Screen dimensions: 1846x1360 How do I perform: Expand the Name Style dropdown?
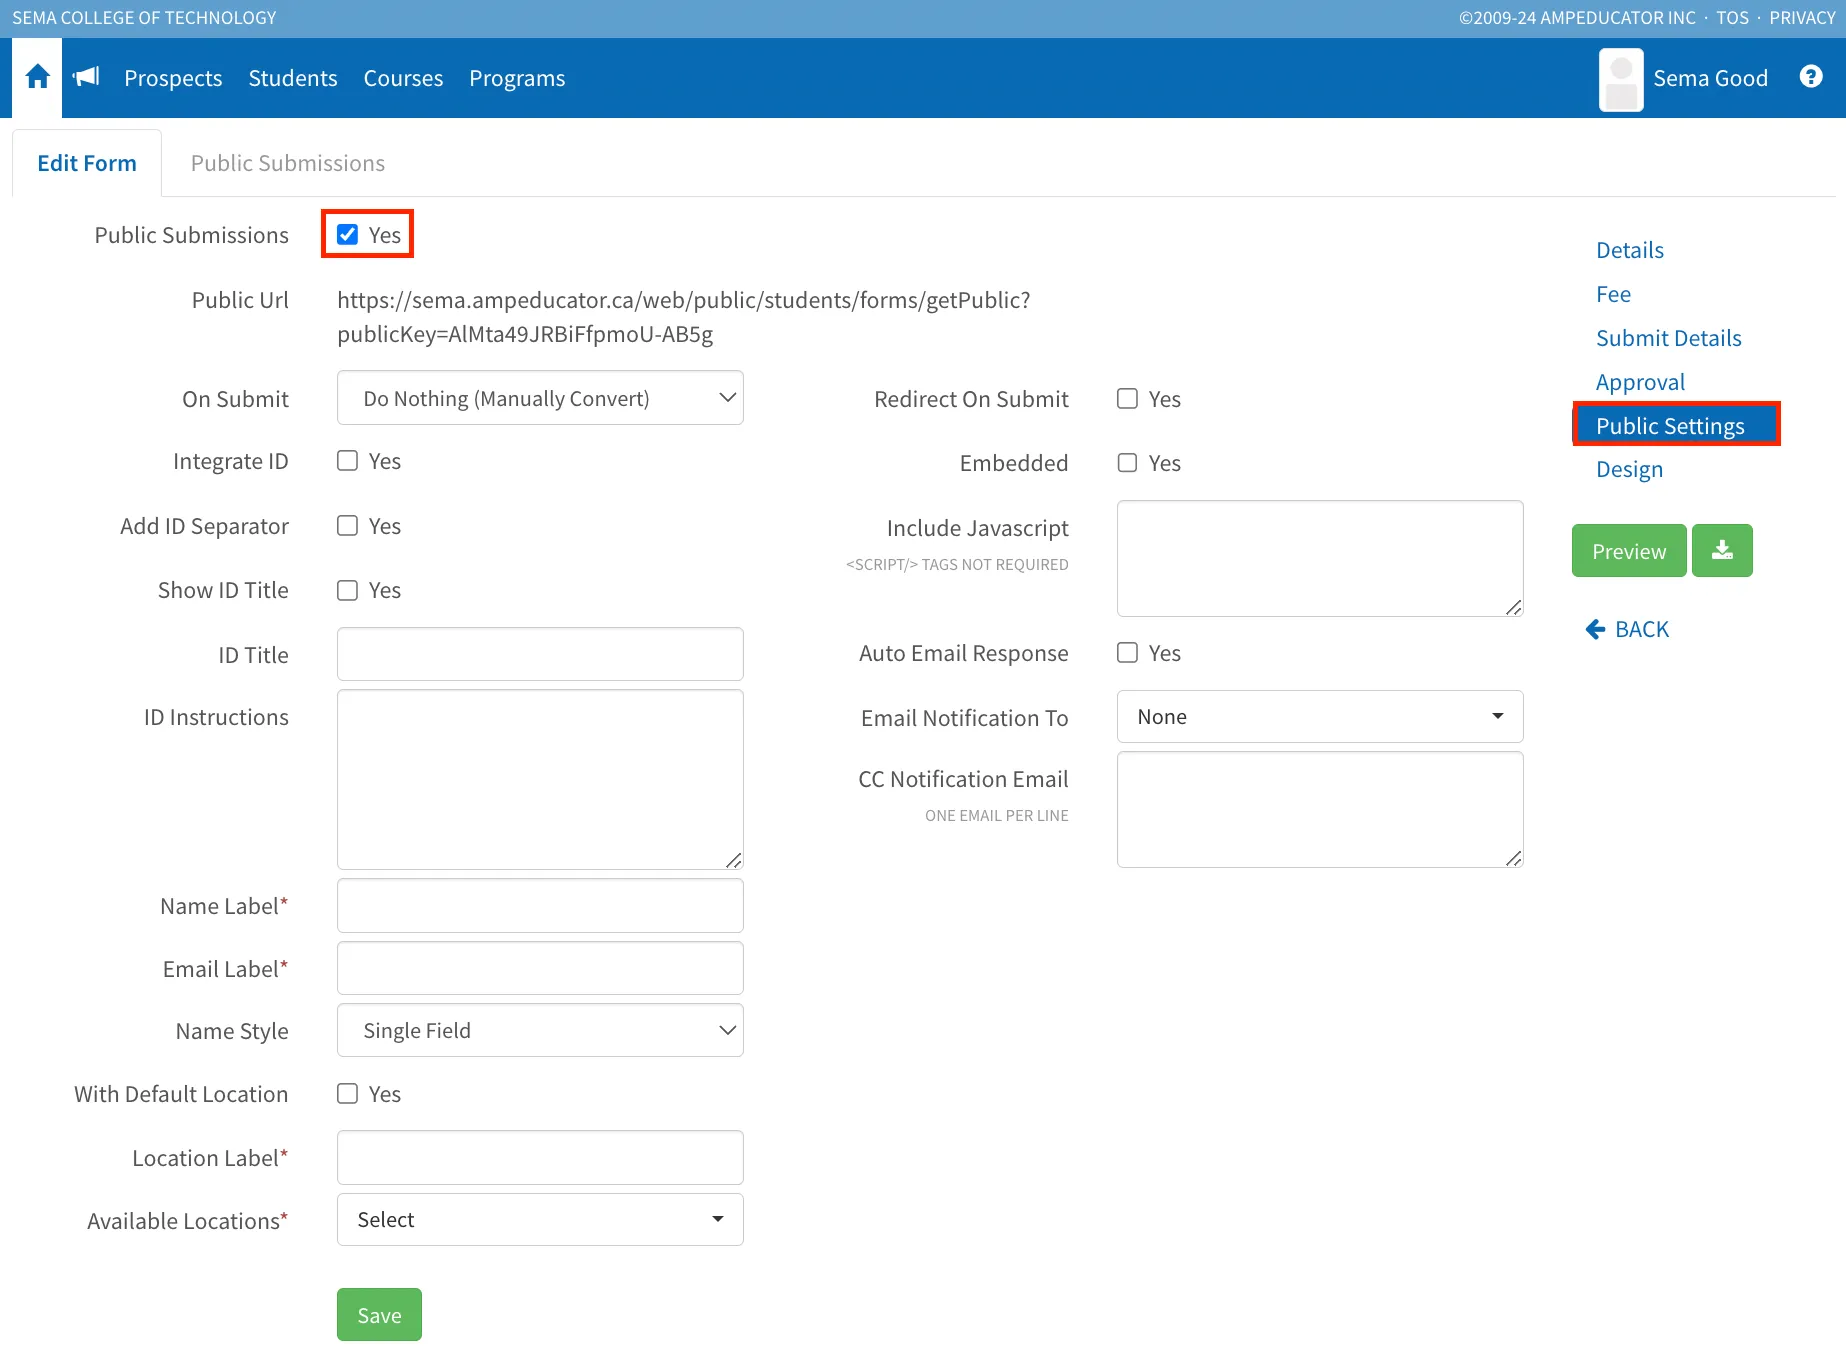coord(540,1030)
